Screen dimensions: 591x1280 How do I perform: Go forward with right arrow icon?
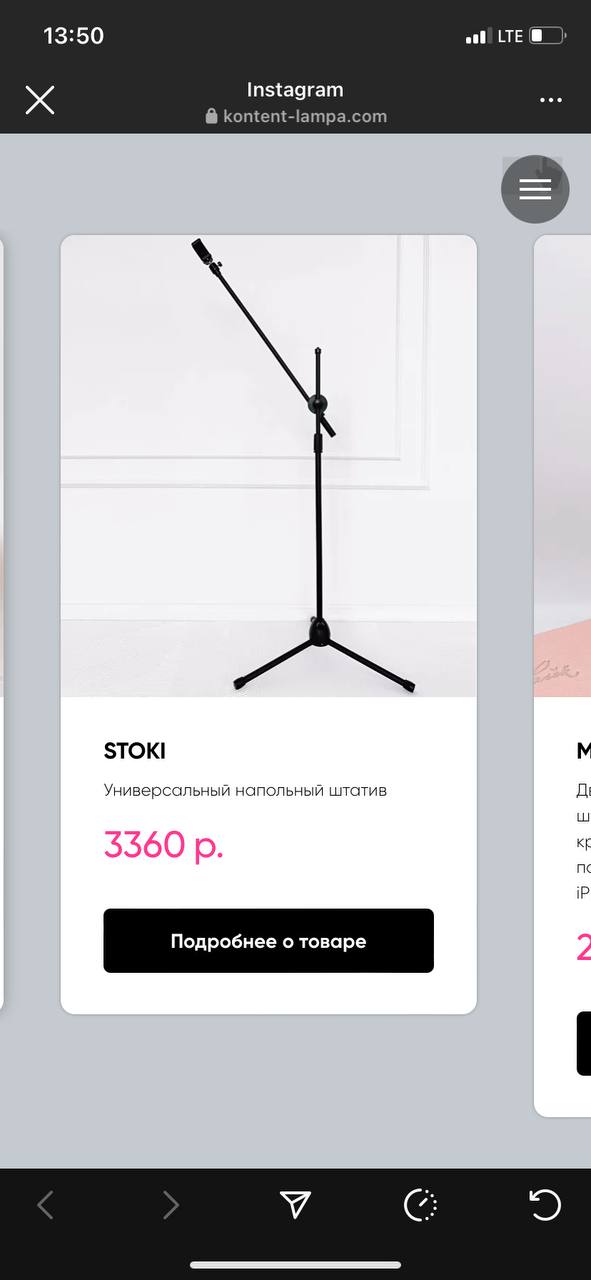[x=171, y=1205]
